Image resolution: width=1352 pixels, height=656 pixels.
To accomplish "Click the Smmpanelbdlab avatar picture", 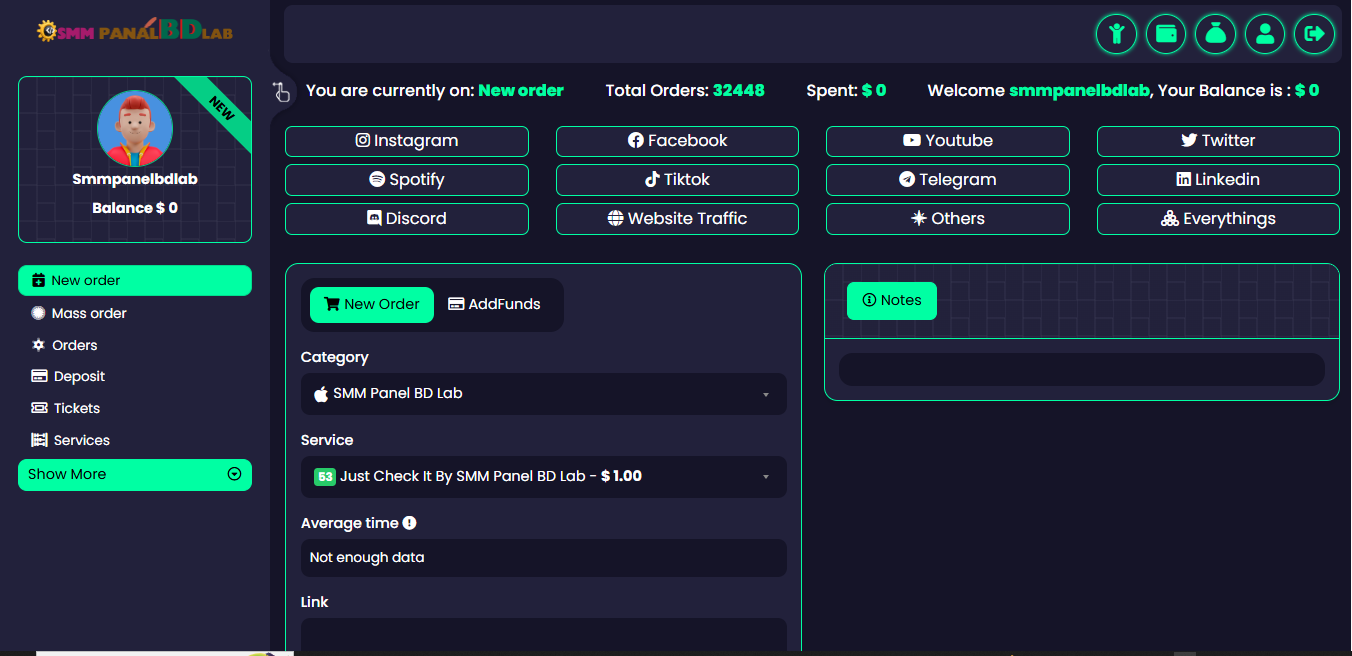I will click(135, 129).
